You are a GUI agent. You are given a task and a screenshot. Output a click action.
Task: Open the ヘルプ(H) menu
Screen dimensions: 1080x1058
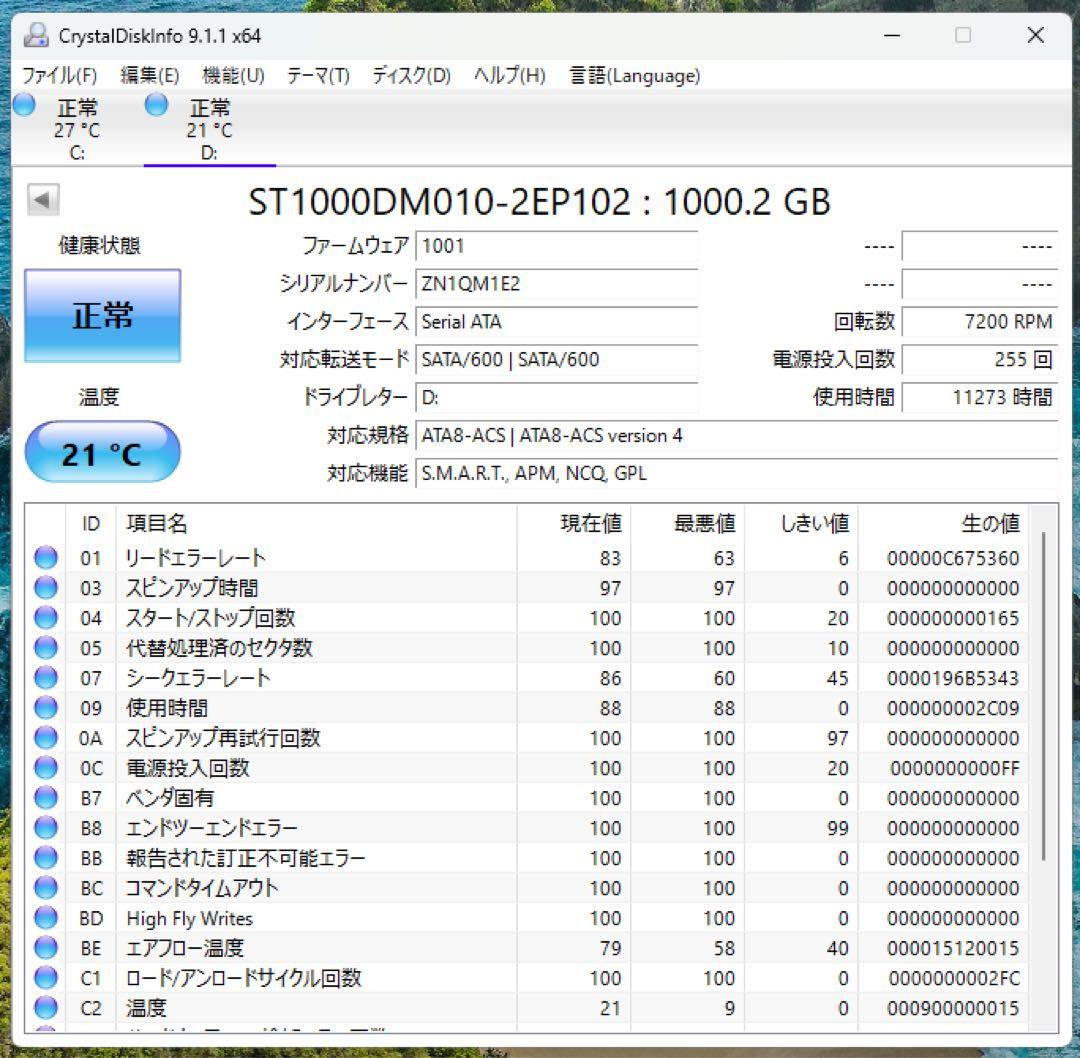point(509,75)
